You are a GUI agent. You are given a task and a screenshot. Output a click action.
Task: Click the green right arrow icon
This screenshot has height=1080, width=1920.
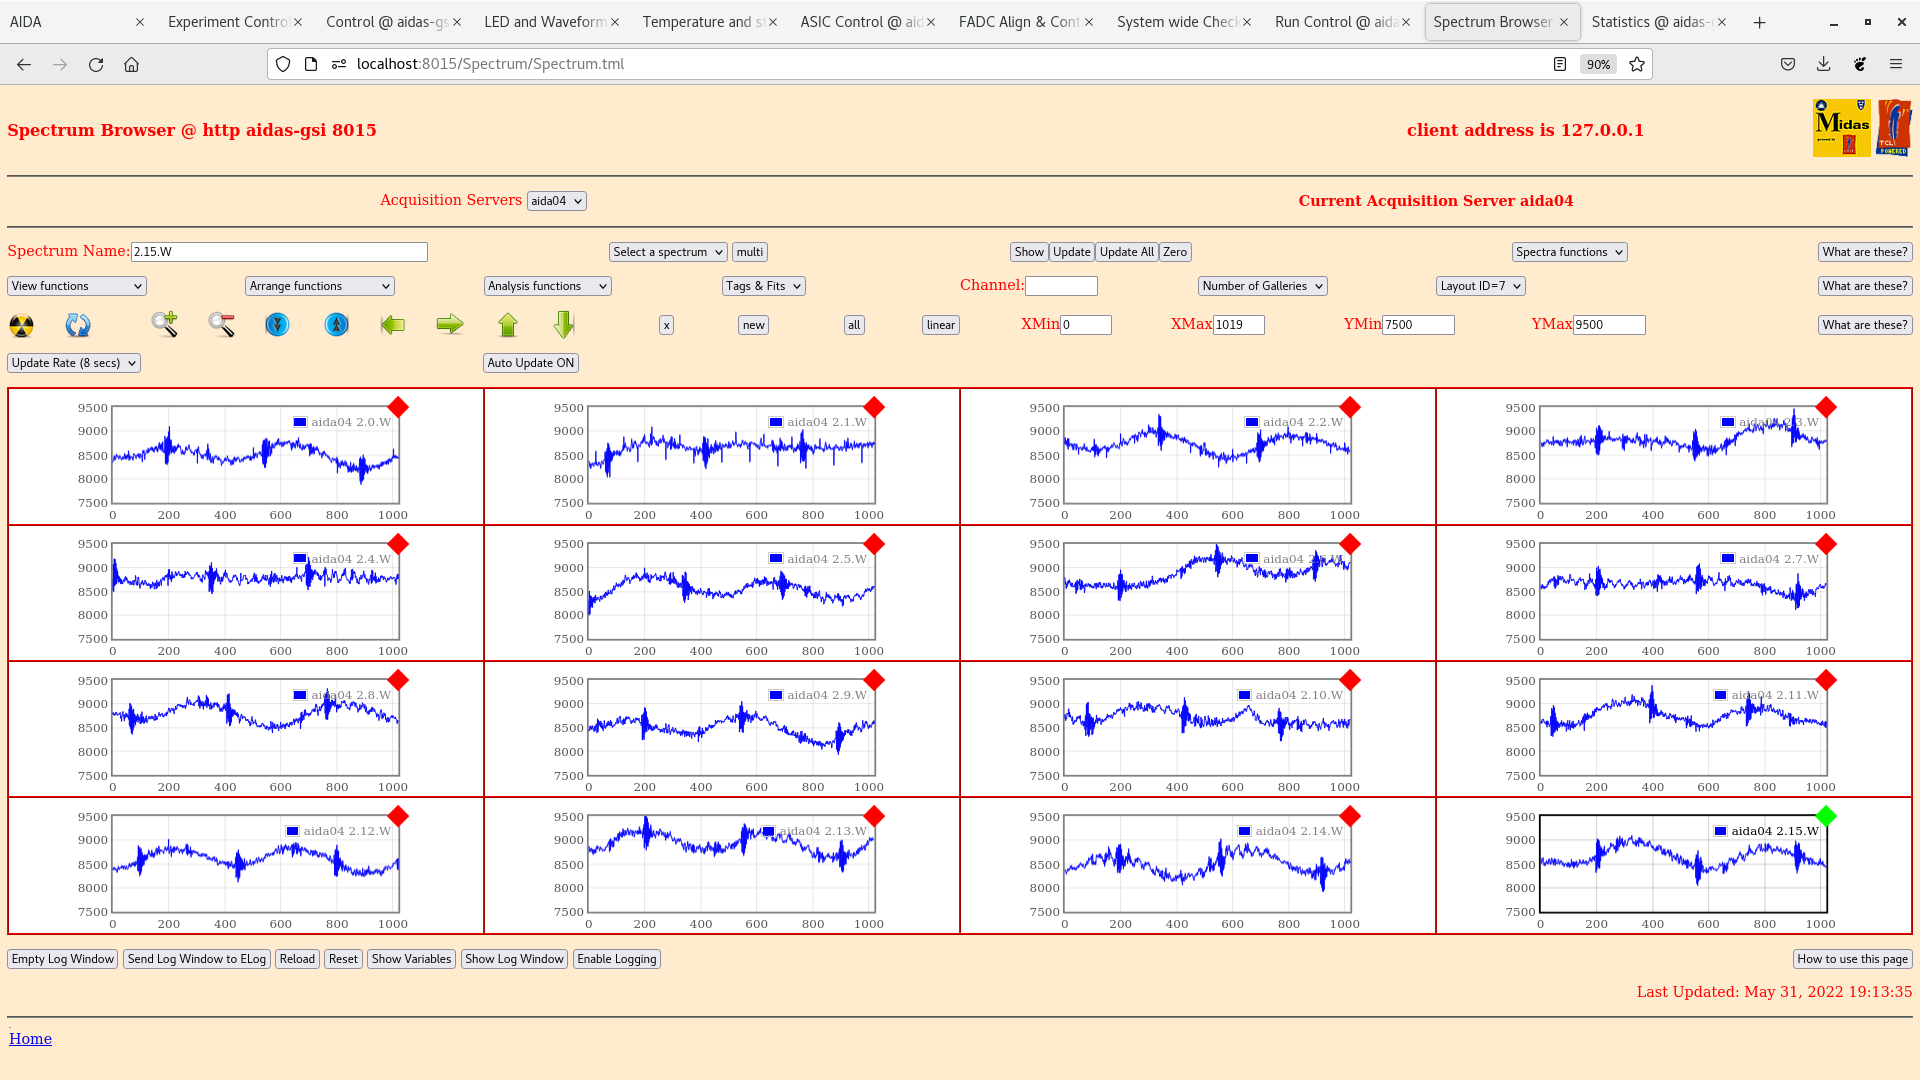tap(450, 324)
